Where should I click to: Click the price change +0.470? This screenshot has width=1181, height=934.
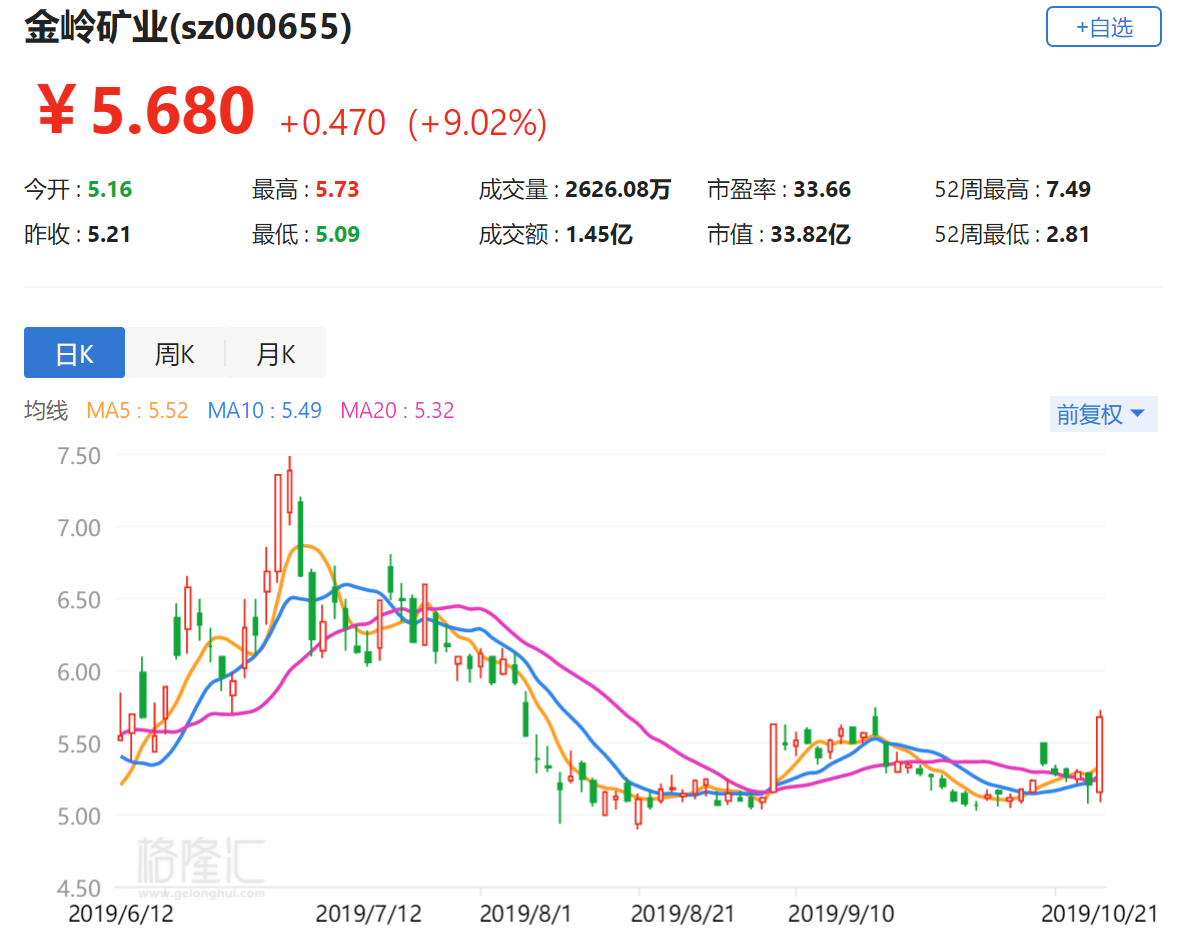pyautogui.click(x=332, y=123)
